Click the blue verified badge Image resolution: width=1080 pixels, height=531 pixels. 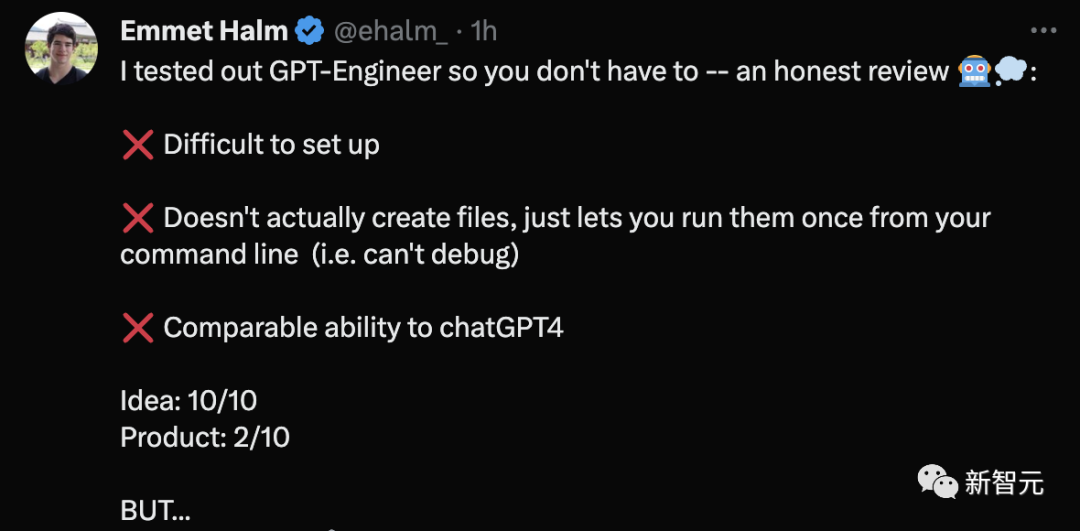tap(309, 32)
